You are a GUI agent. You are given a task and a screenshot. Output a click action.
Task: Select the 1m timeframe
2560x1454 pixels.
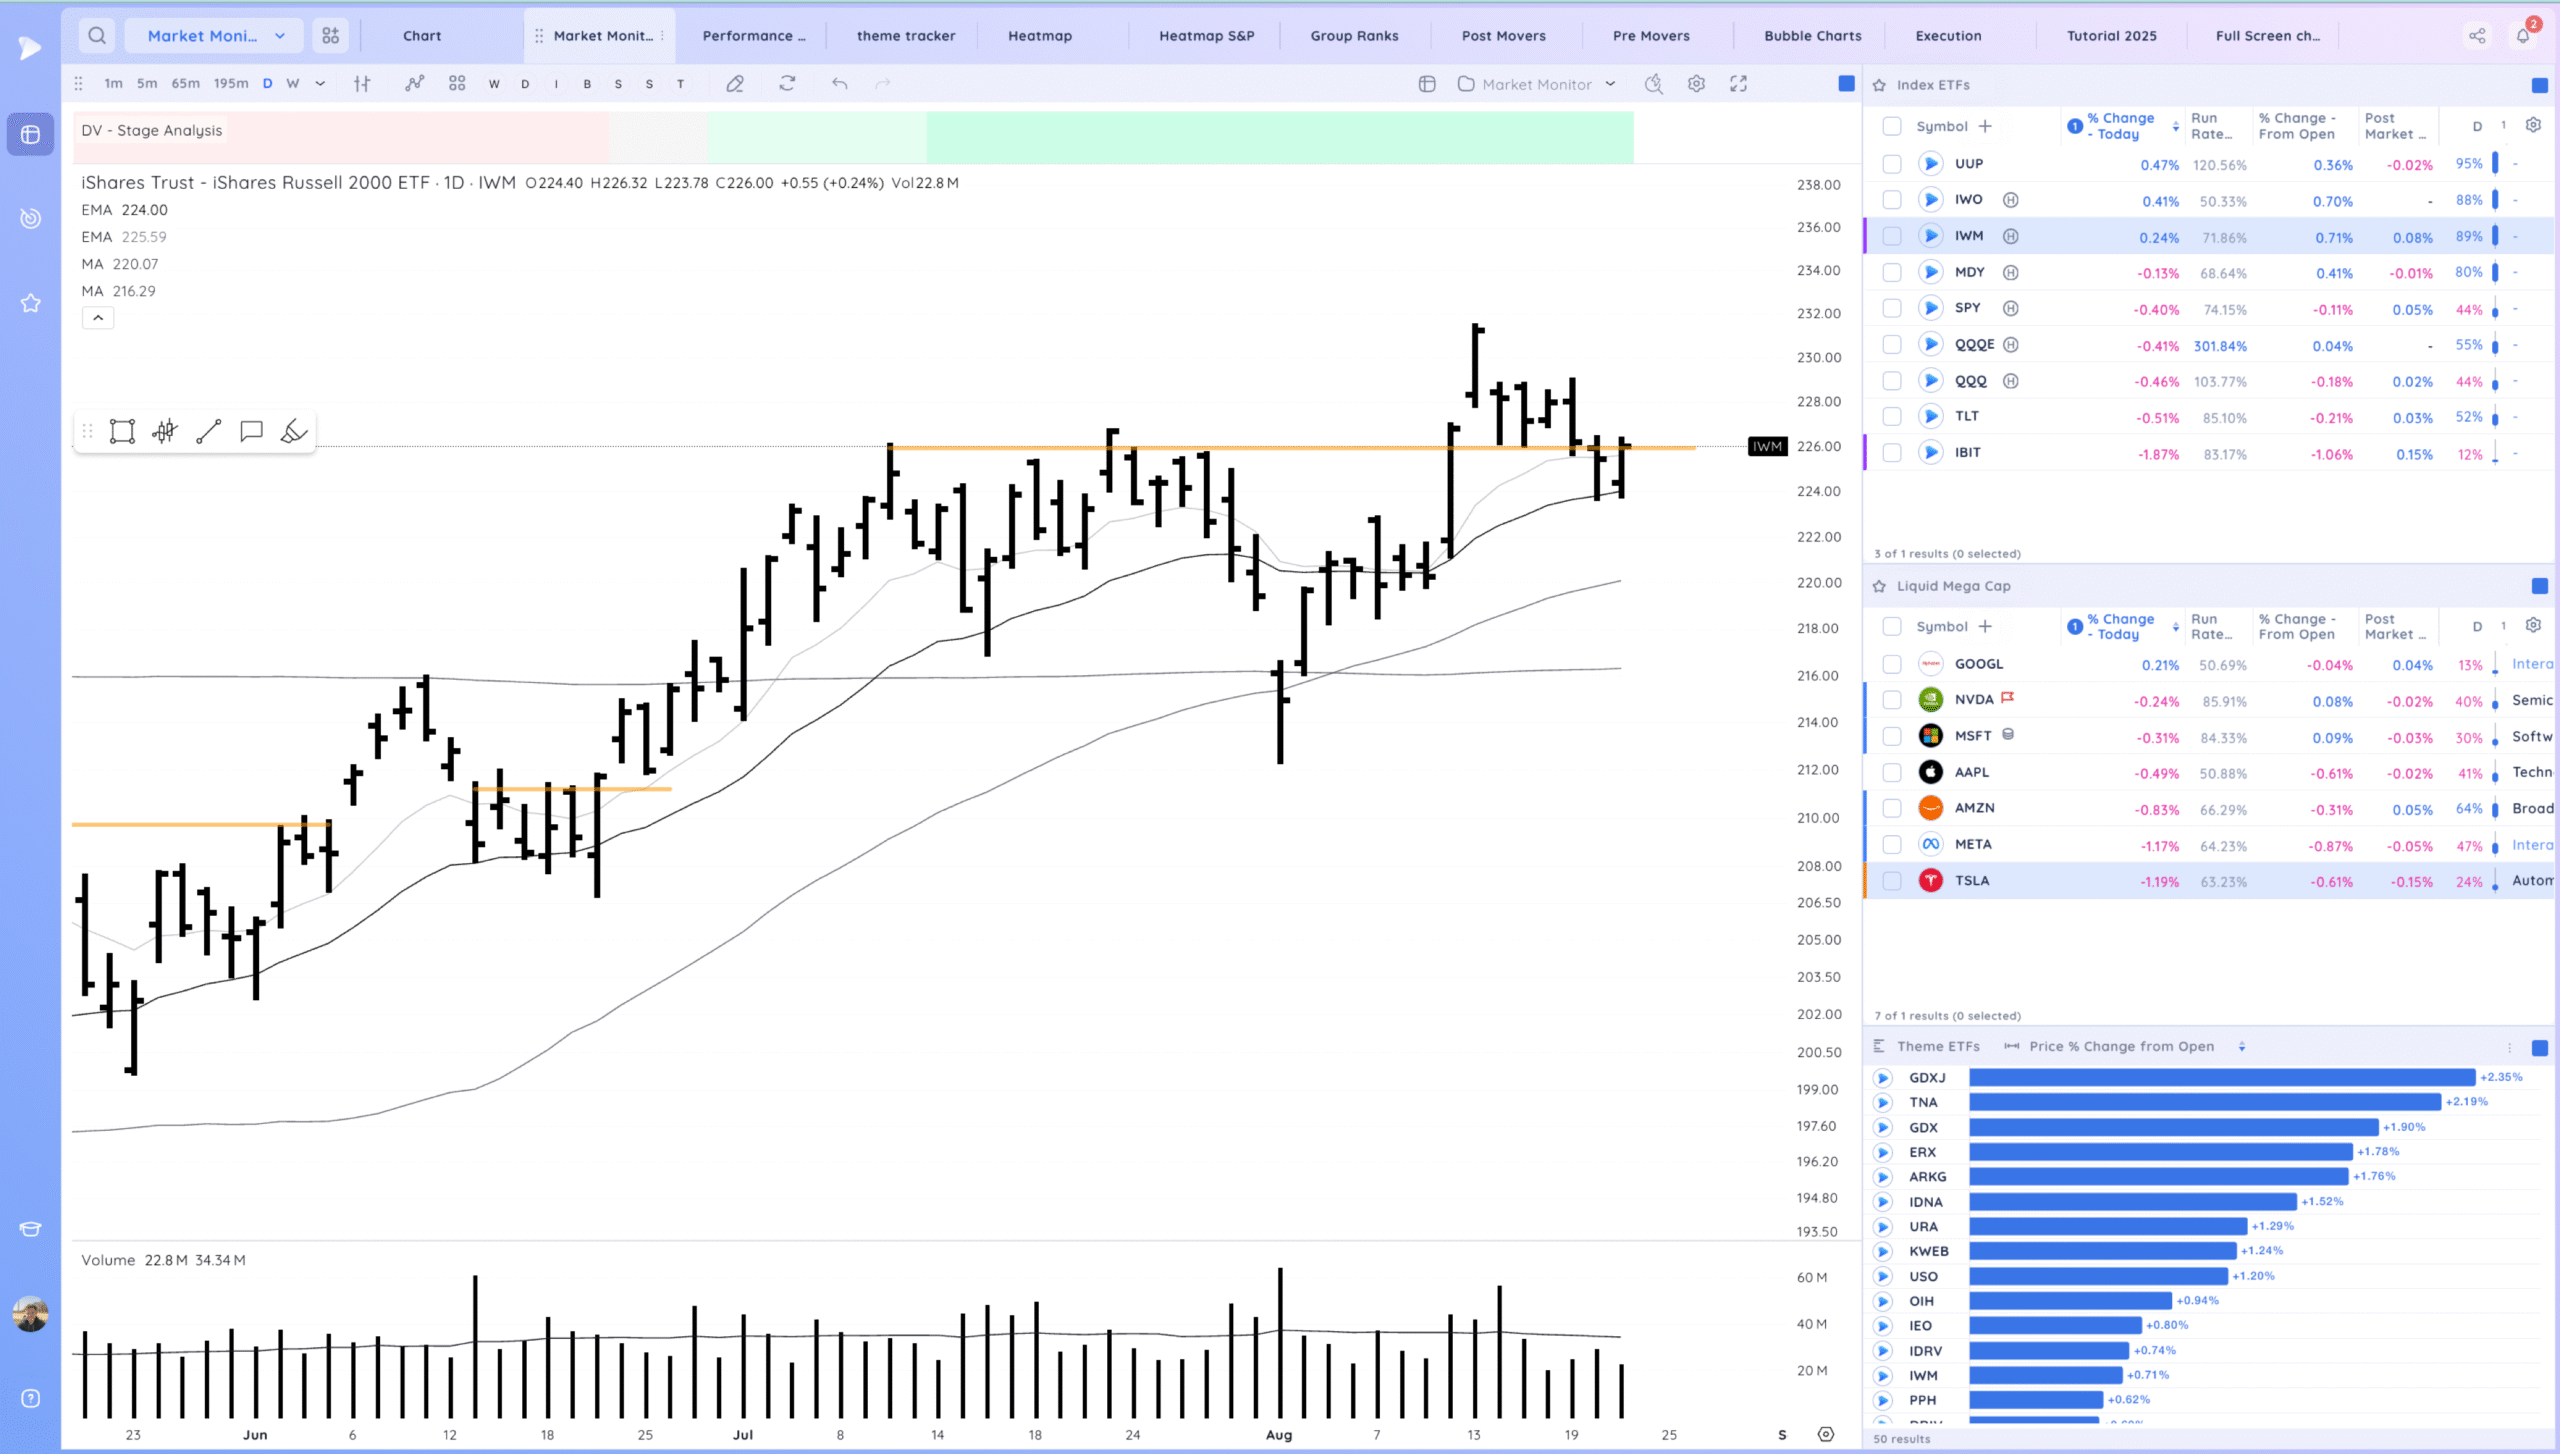coord(113,84)
